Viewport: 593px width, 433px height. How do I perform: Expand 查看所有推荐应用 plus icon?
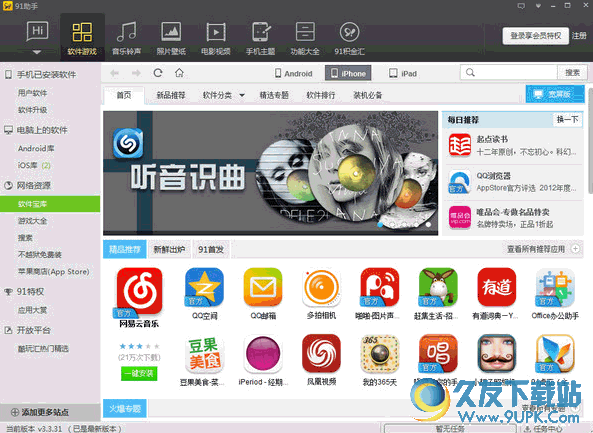tap(575, 249)
